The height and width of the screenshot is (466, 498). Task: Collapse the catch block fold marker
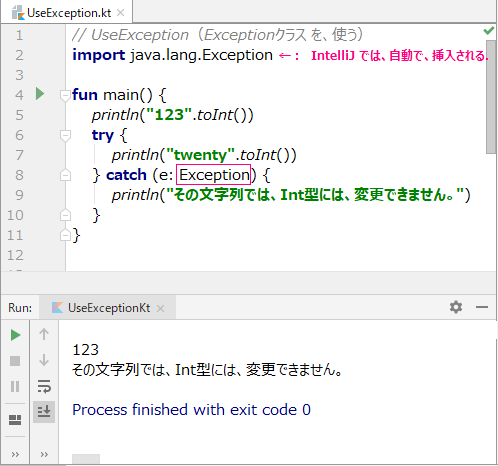coord(65,175)
